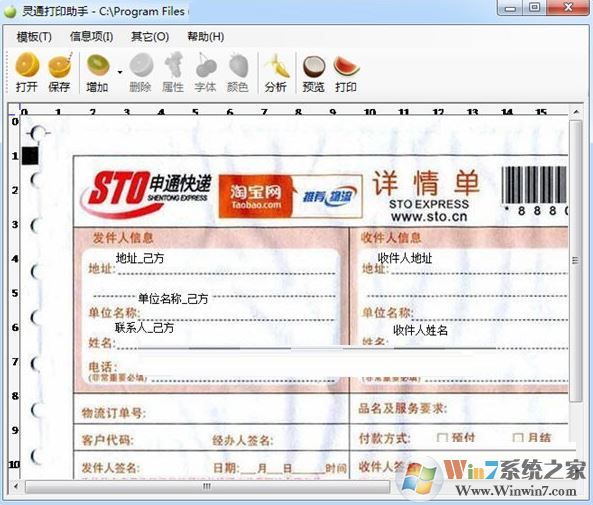The image size is (593, 505).
Task: Click the 品名及服务要求 label
Action: (x=403, y=408)
